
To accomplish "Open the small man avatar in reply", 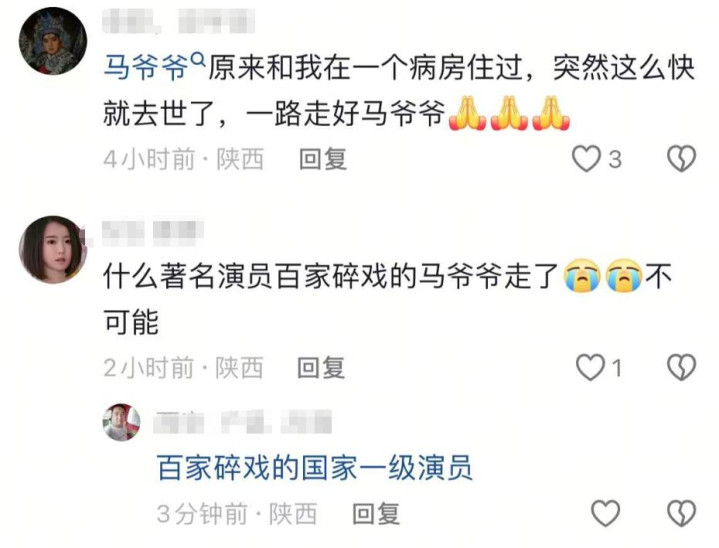I will coord(121,422).
